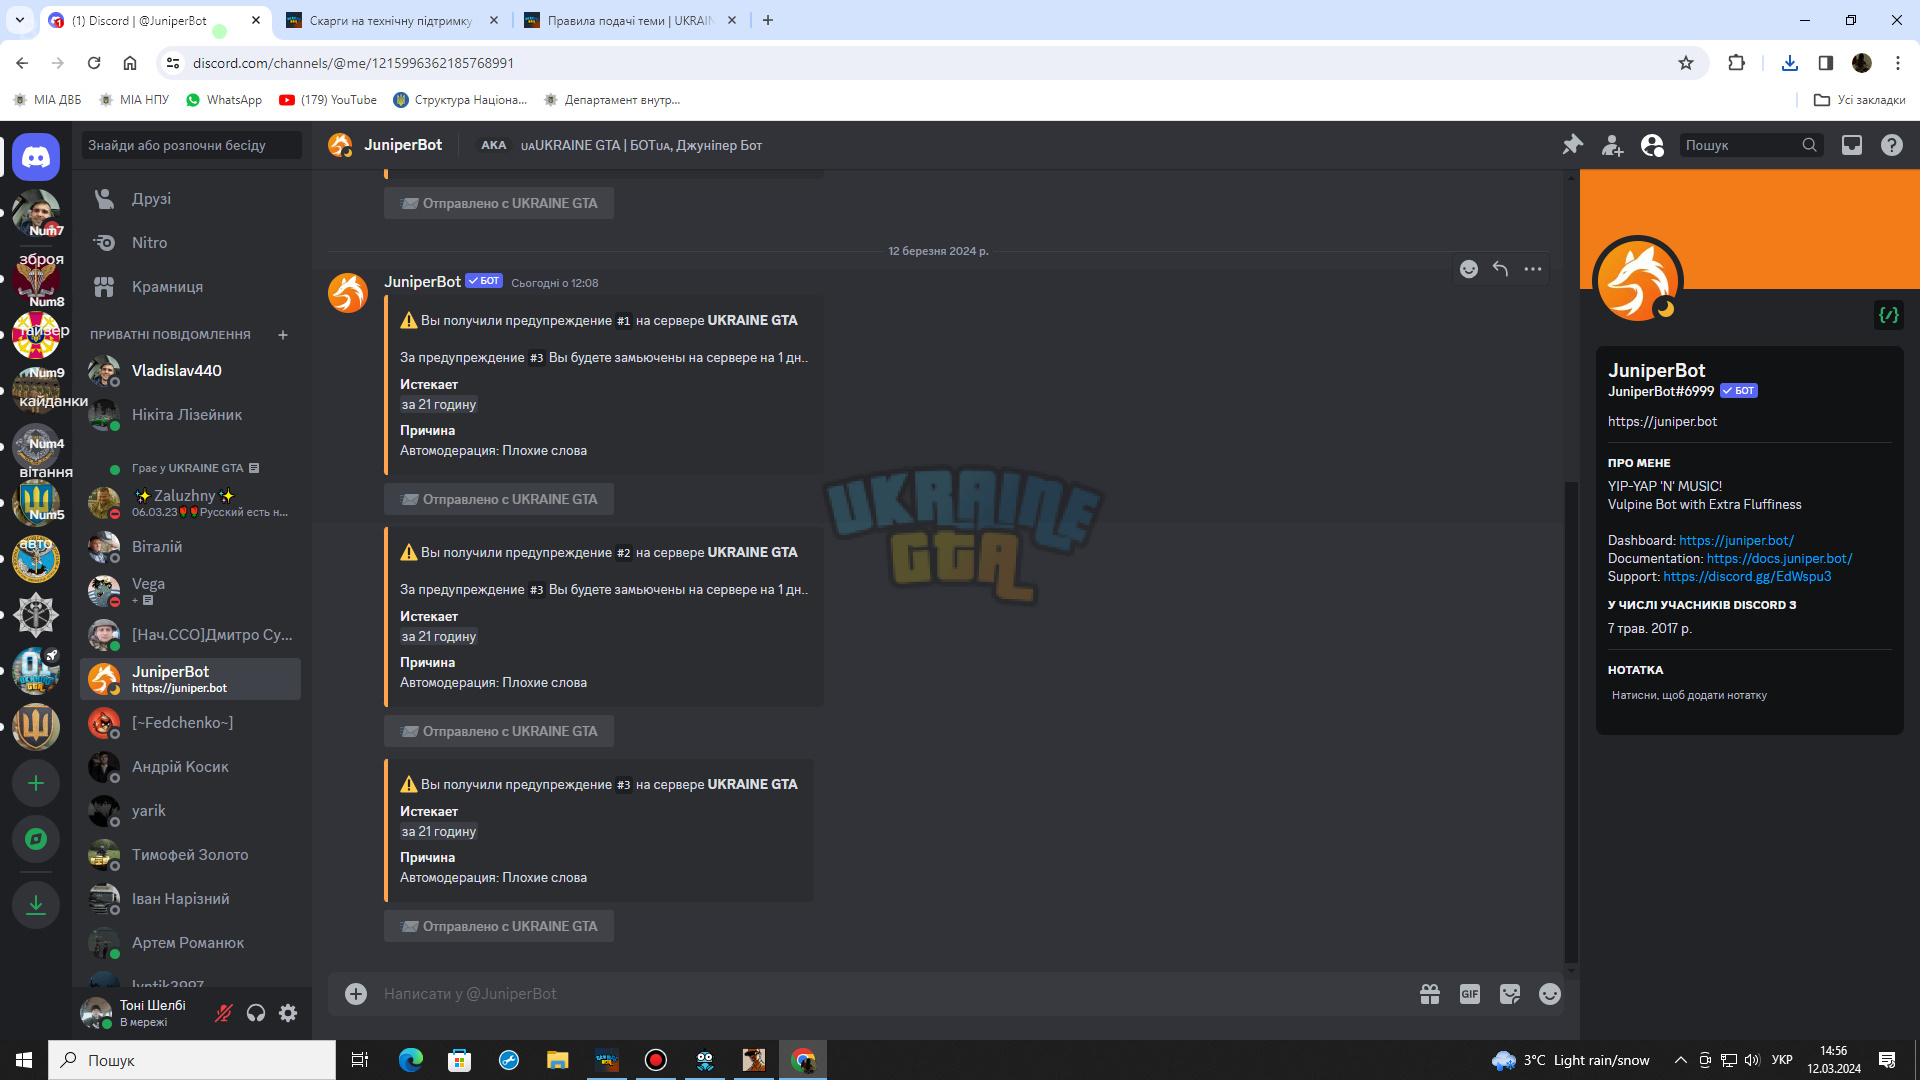Open docs.juniper.bot documentation link
The width and height of the screenshot is (1920, 1080).
click(x=1779, y=558)
